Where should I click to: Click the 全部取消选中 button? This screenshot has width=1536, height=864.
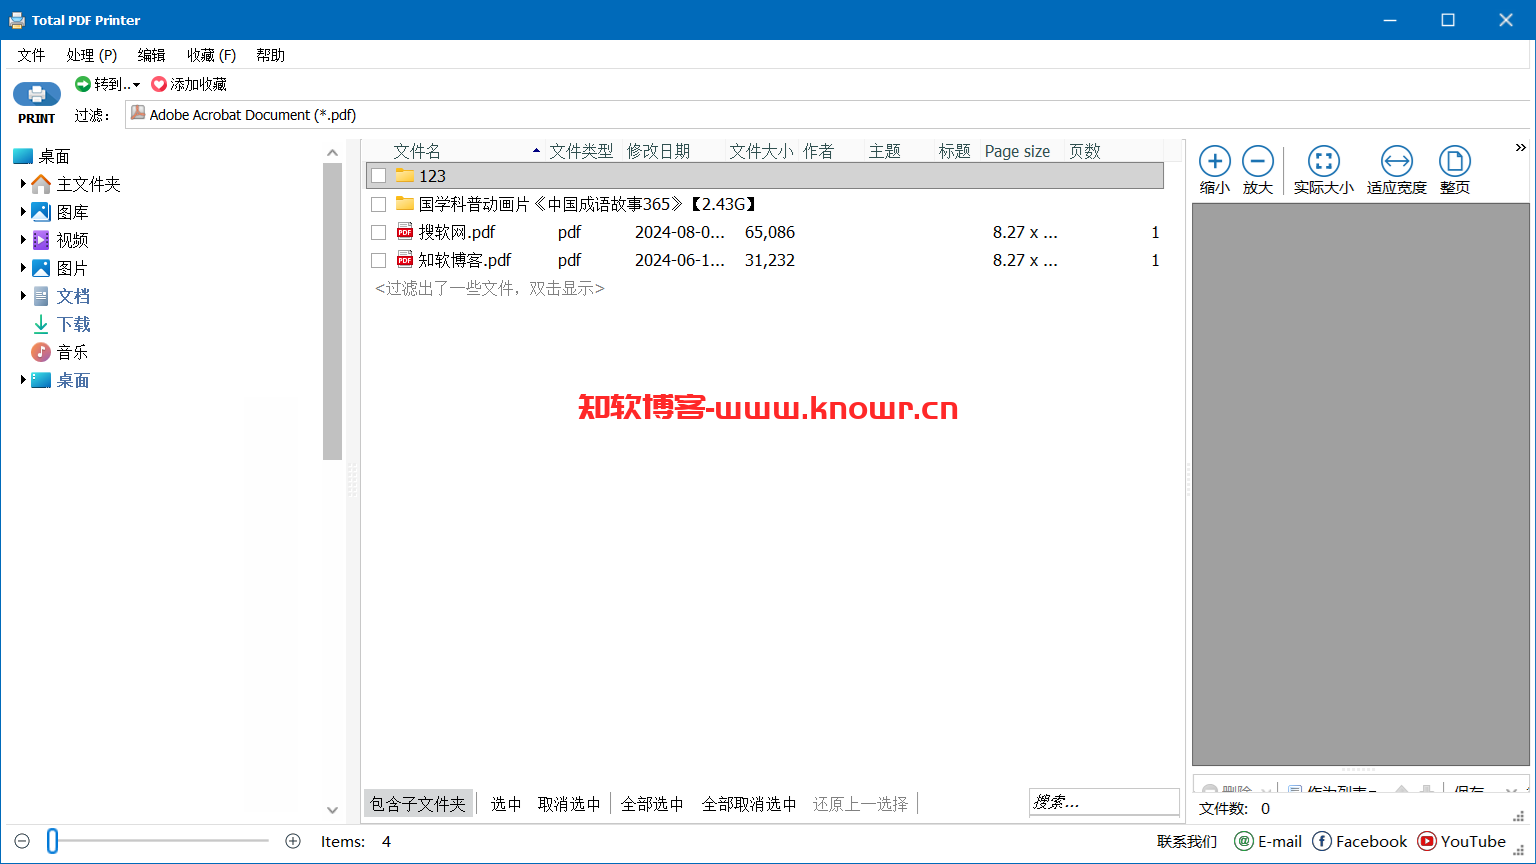(x=749, y=804)
